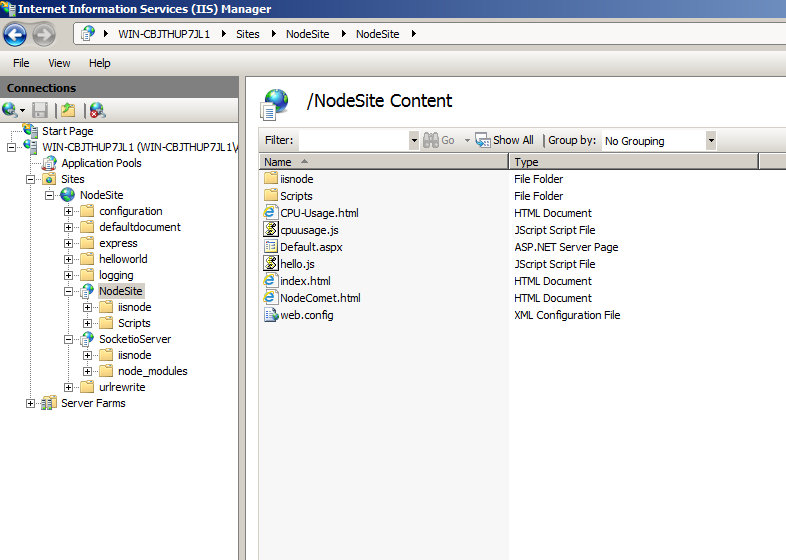Viewport: 786px width, 560px height.
Task: Click the Up folder icon in Connections toolbar
Action: (68, 110)
